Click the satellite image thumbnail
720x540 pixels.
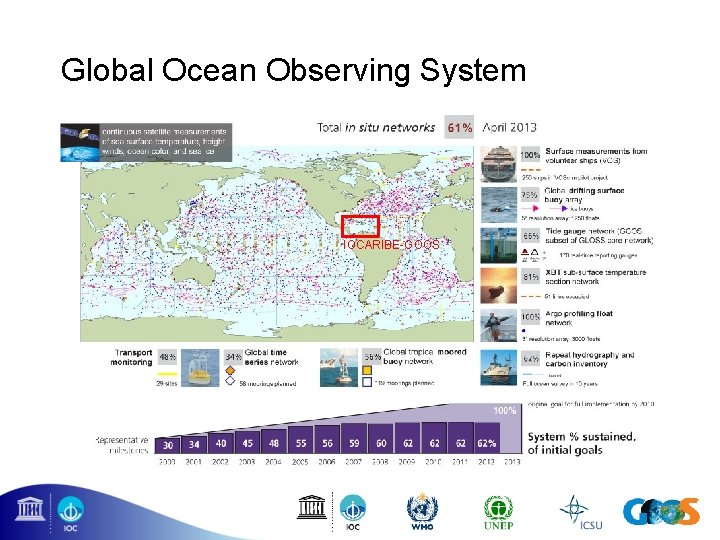(x=80, y=142)
